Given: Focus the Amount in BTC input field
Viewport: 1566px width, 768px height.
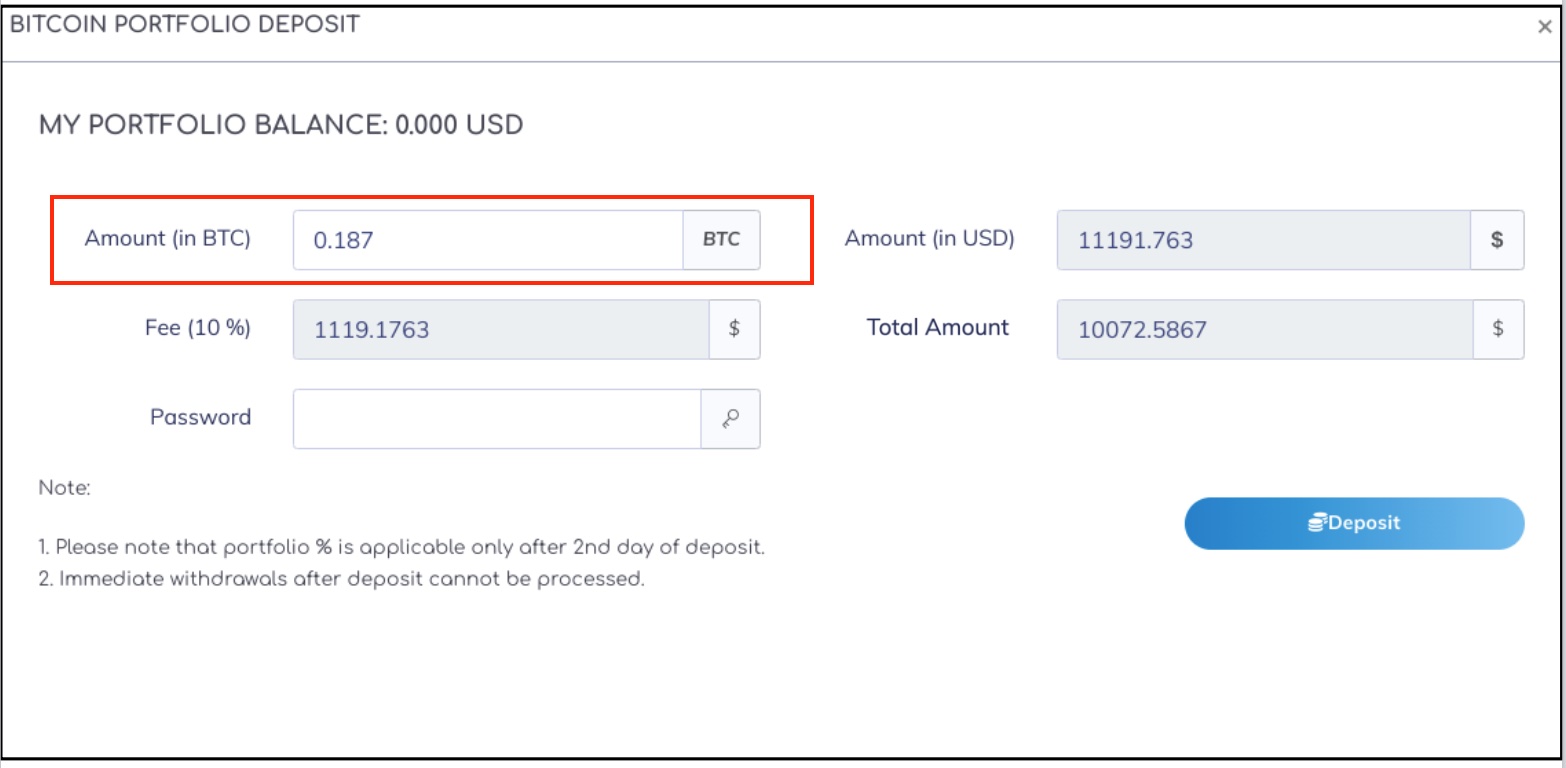Looking at the screenshot, I should (x=488, y=240).
